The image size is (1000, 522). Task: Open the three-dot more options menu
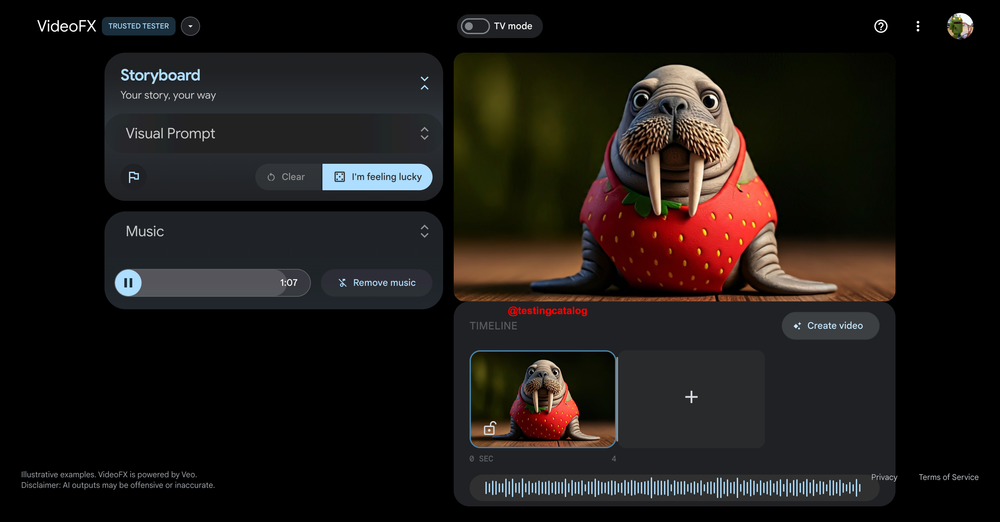[918, 26]
